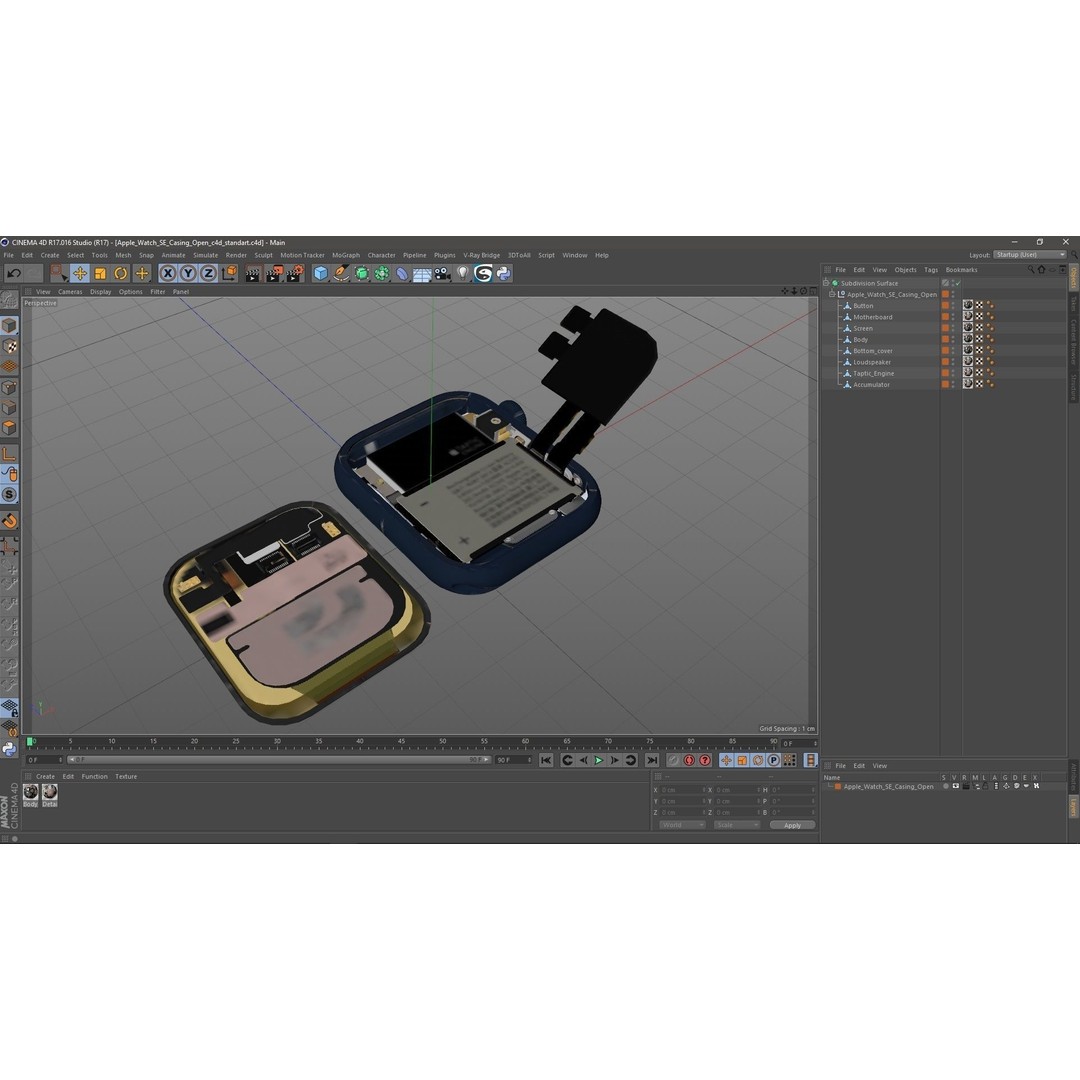Open Edit Render Settings icon

pyautogui.click(x=295, y=273)
